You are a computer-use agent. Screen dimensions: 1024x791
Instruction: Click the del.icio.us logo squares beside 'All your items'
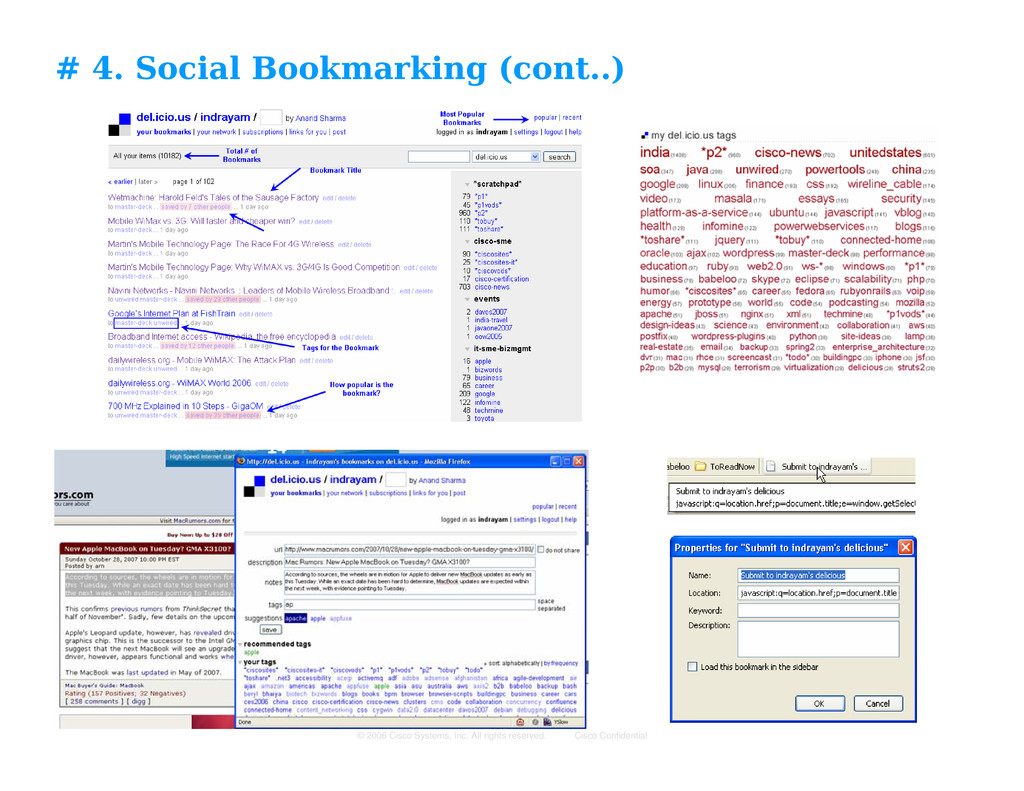click(x=120, y=124)
